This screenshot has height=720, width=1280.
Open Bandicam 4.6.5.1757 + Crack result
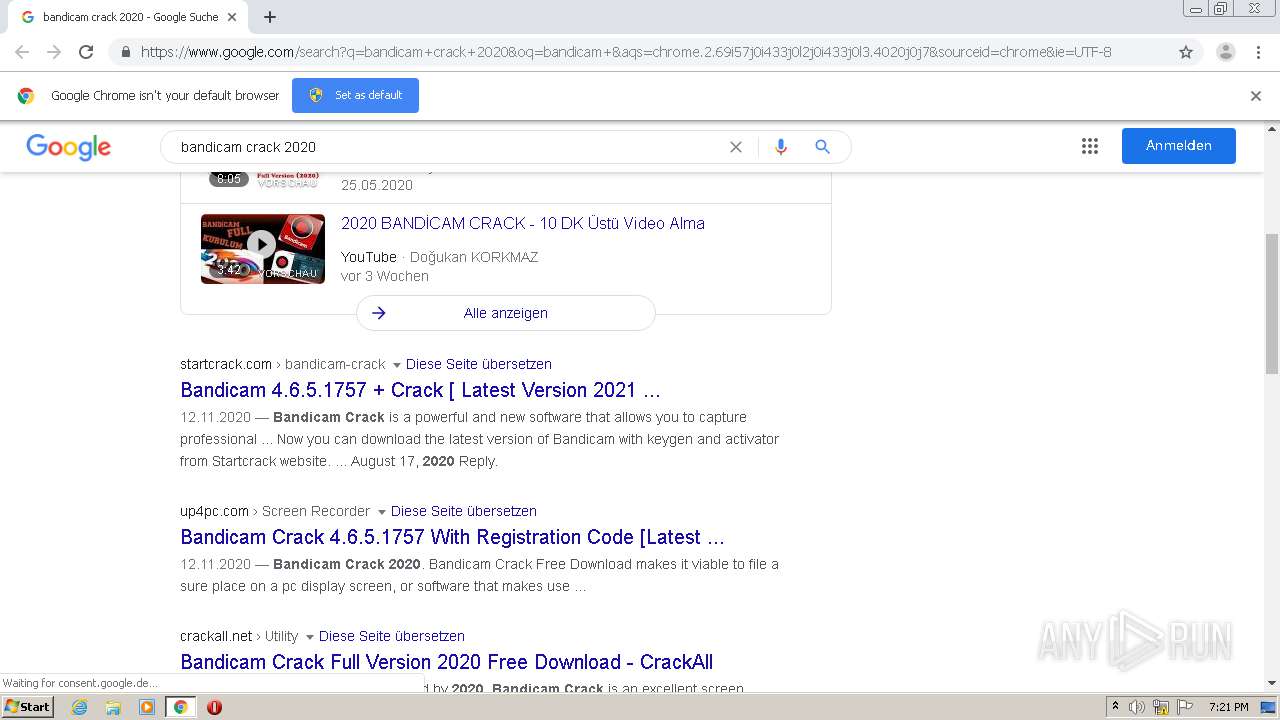pos(420,390)
